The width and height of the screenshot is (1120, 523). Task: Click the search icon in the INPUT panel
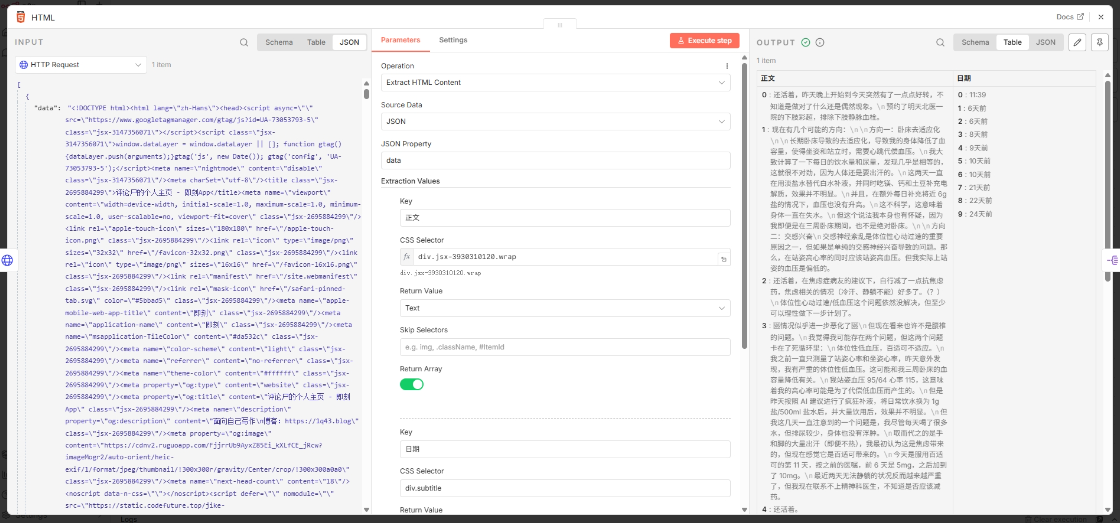pyautogui.click(x=244, y=42)
